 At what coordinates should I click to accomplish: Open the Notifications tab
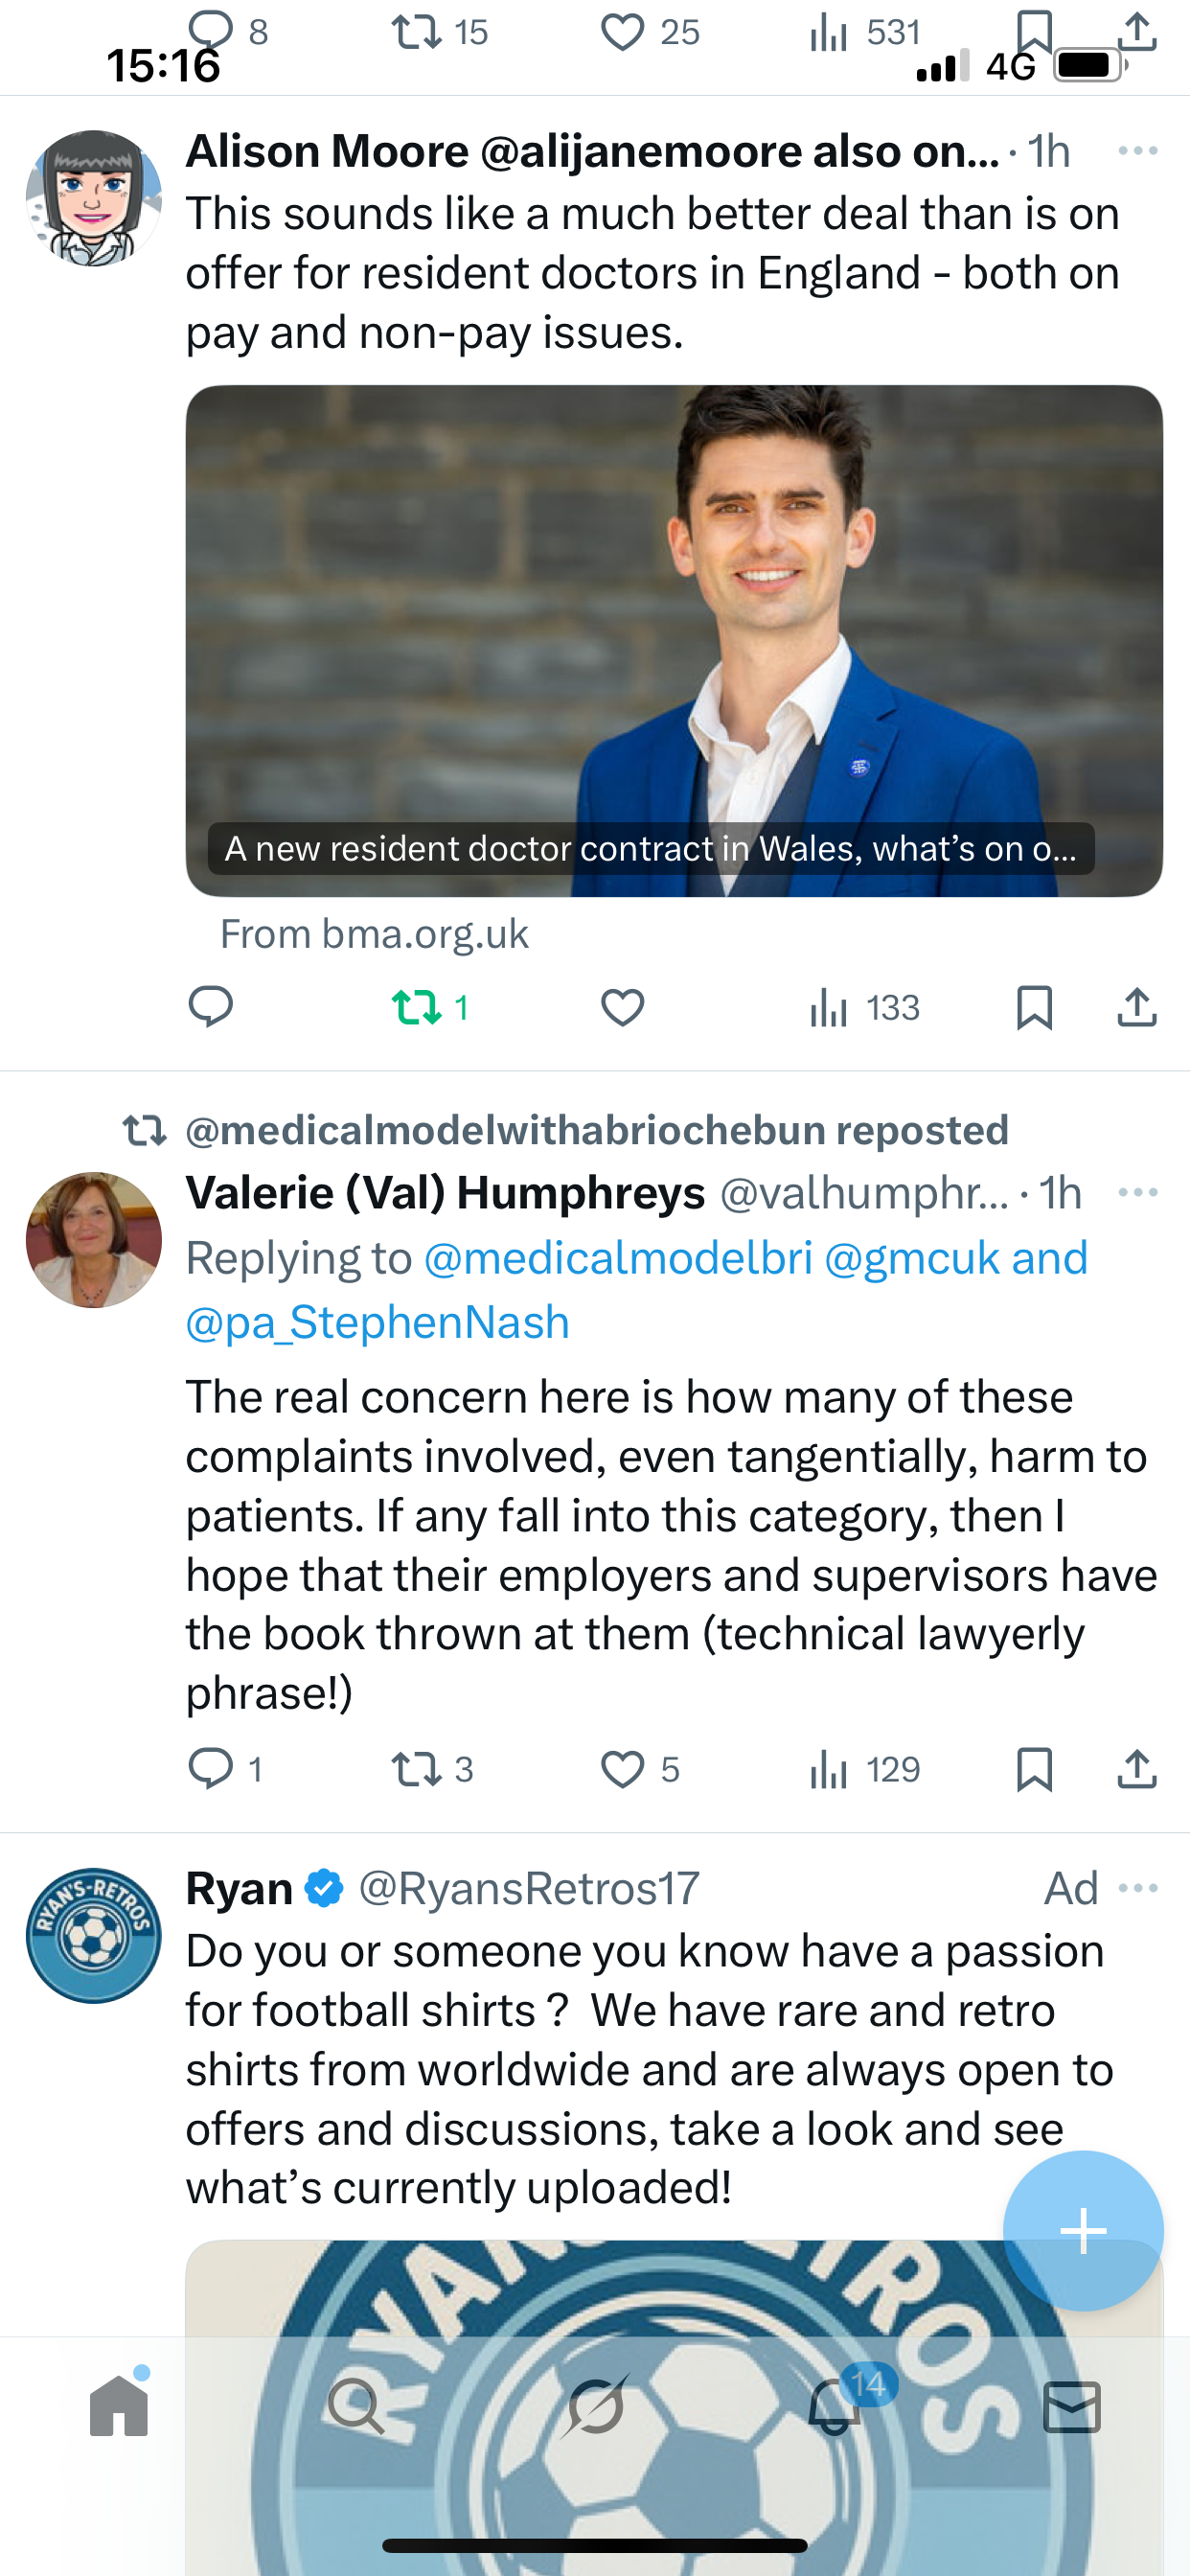tap(835, 2406)
